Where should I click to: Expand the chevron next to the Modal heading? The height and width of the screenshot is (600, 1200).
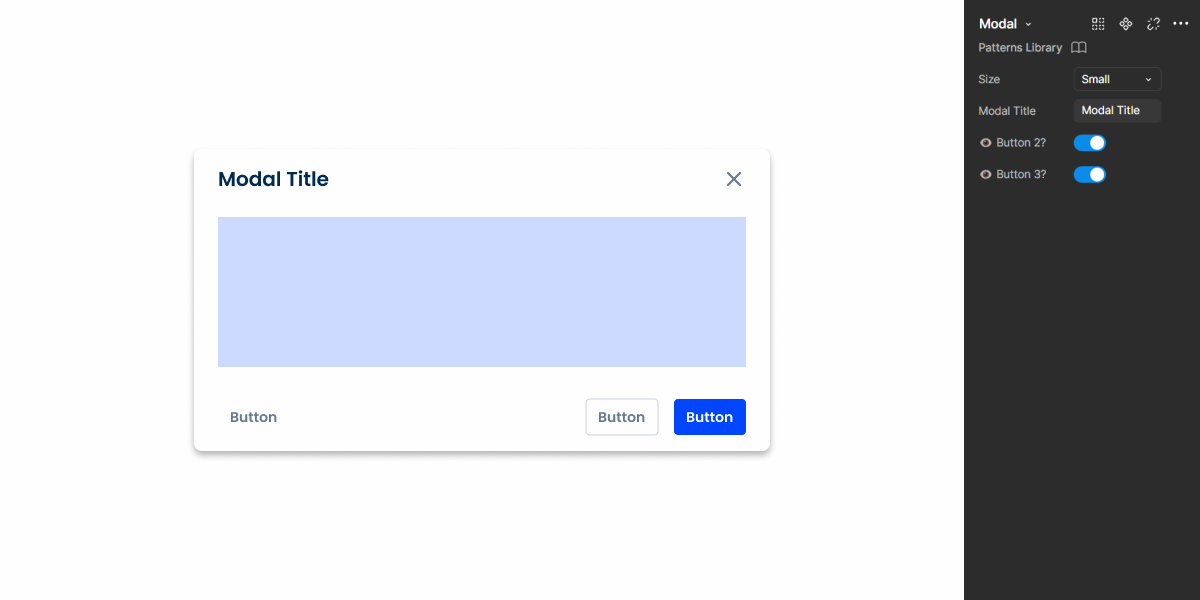pos(1028,23)
